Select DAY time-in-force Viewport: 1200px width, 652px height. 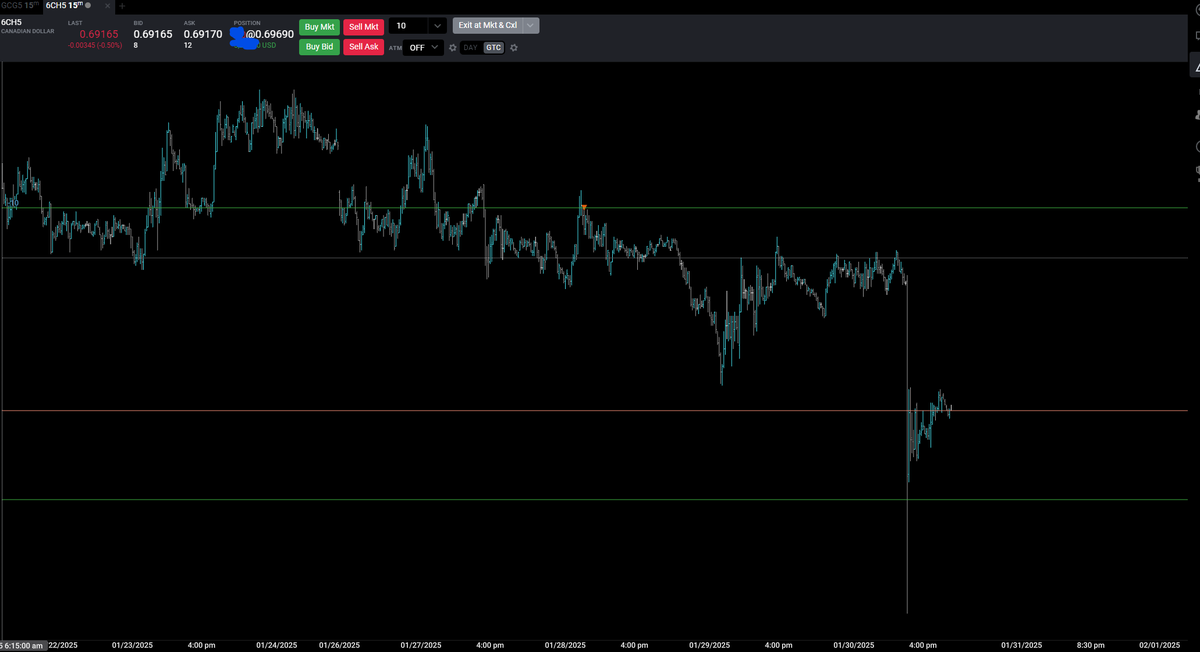pyautogui.click(x=471, y=47)
